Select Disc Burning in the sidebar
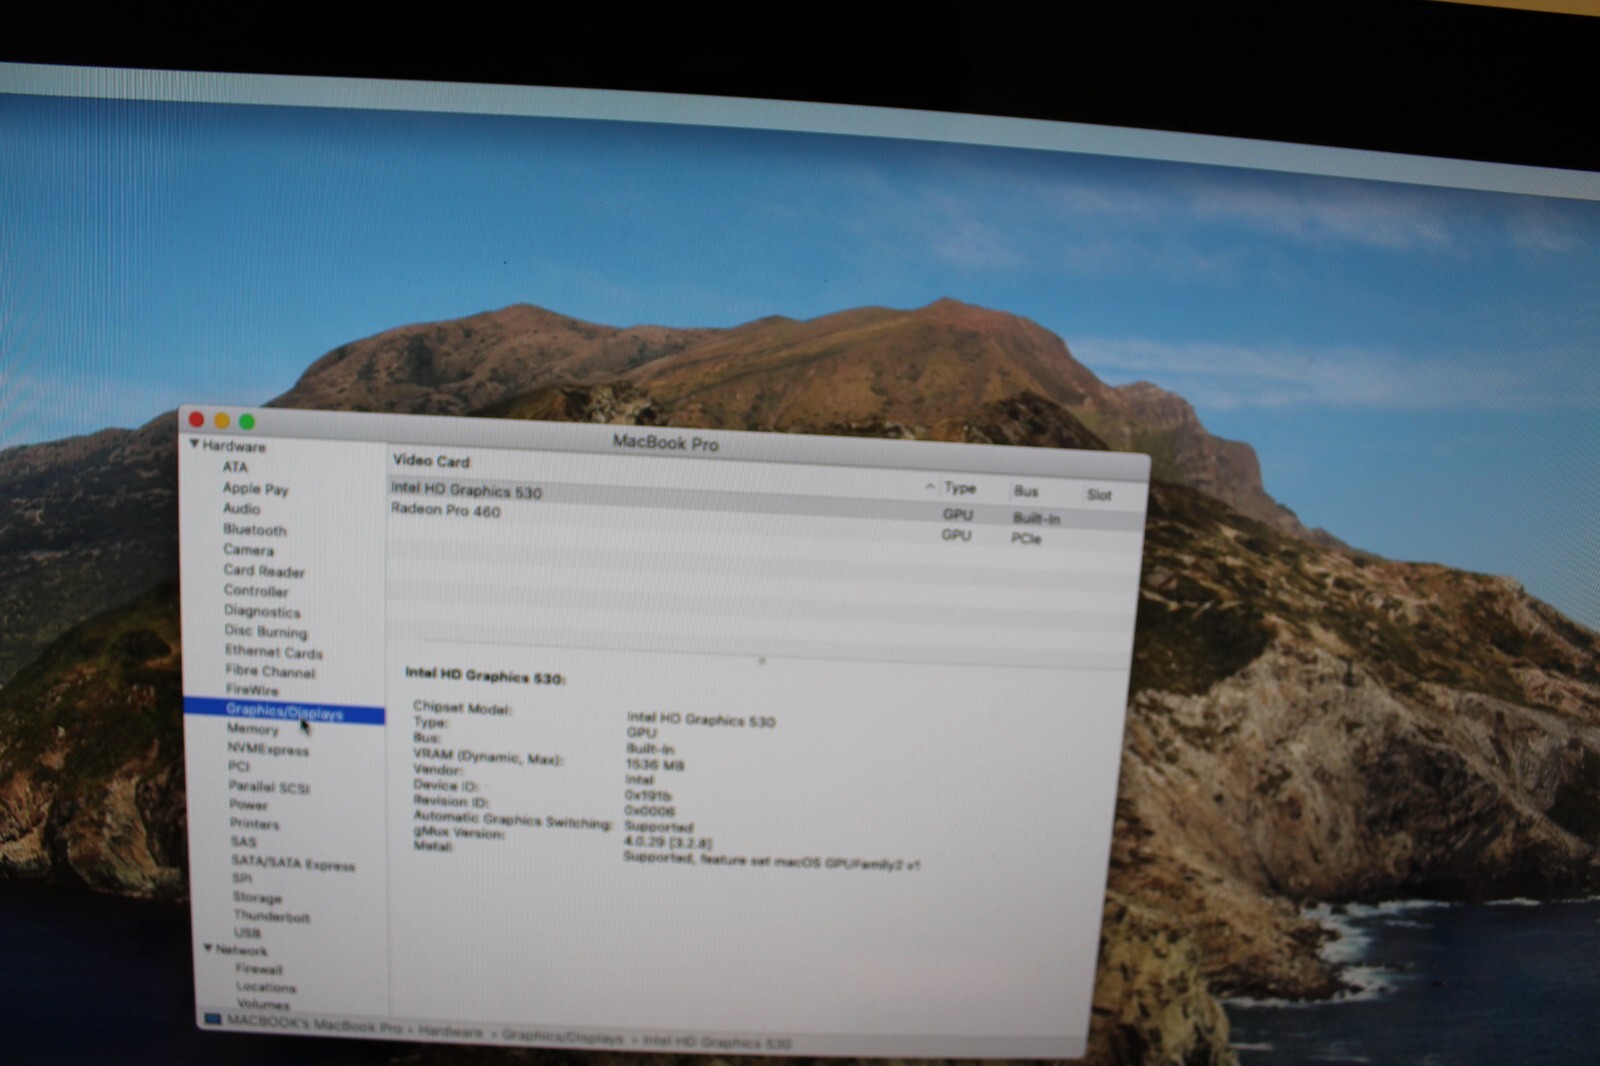This screenshot has height=1066, width=1600. click(x=266, y=631)
